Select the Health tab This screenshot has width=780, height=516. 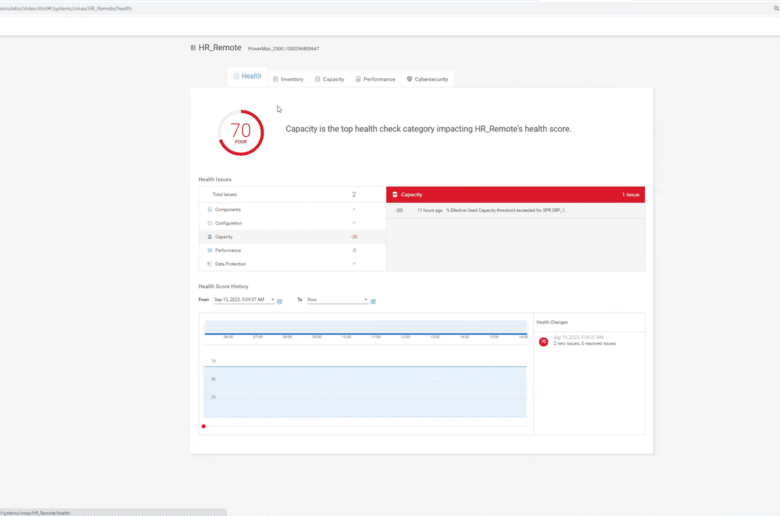pos(247,76)
